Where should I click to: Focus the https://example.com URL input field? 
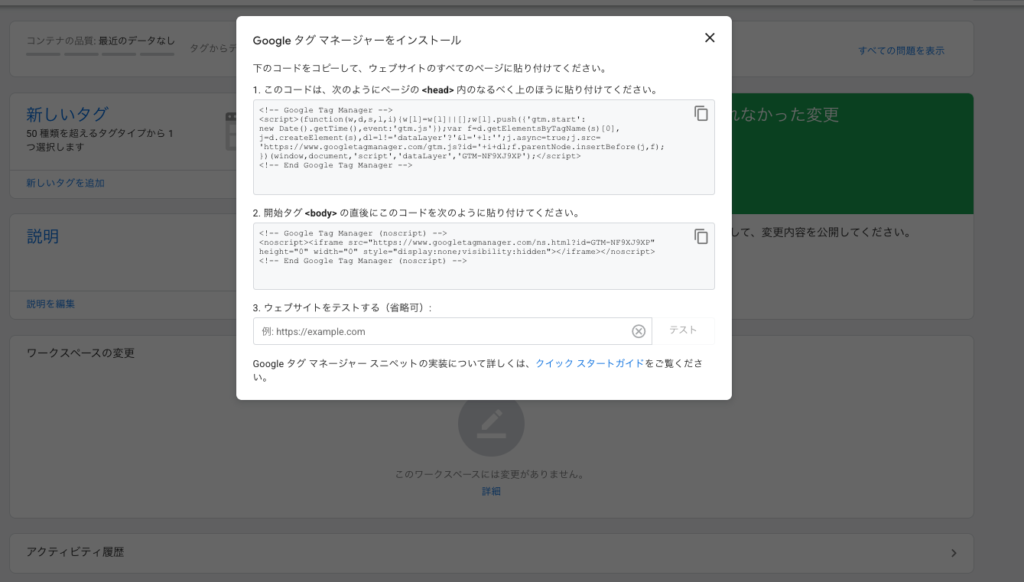tap(440, 332)
